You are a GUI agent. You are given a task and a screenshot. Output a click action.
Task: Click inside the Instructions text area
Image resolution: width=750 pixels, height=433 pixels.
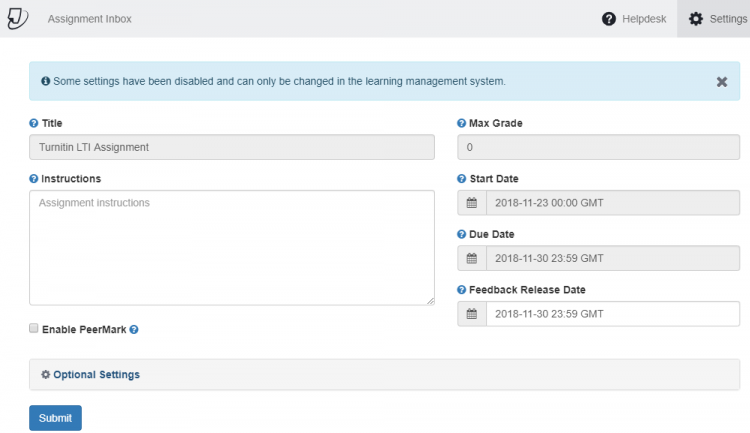[231, 248]
